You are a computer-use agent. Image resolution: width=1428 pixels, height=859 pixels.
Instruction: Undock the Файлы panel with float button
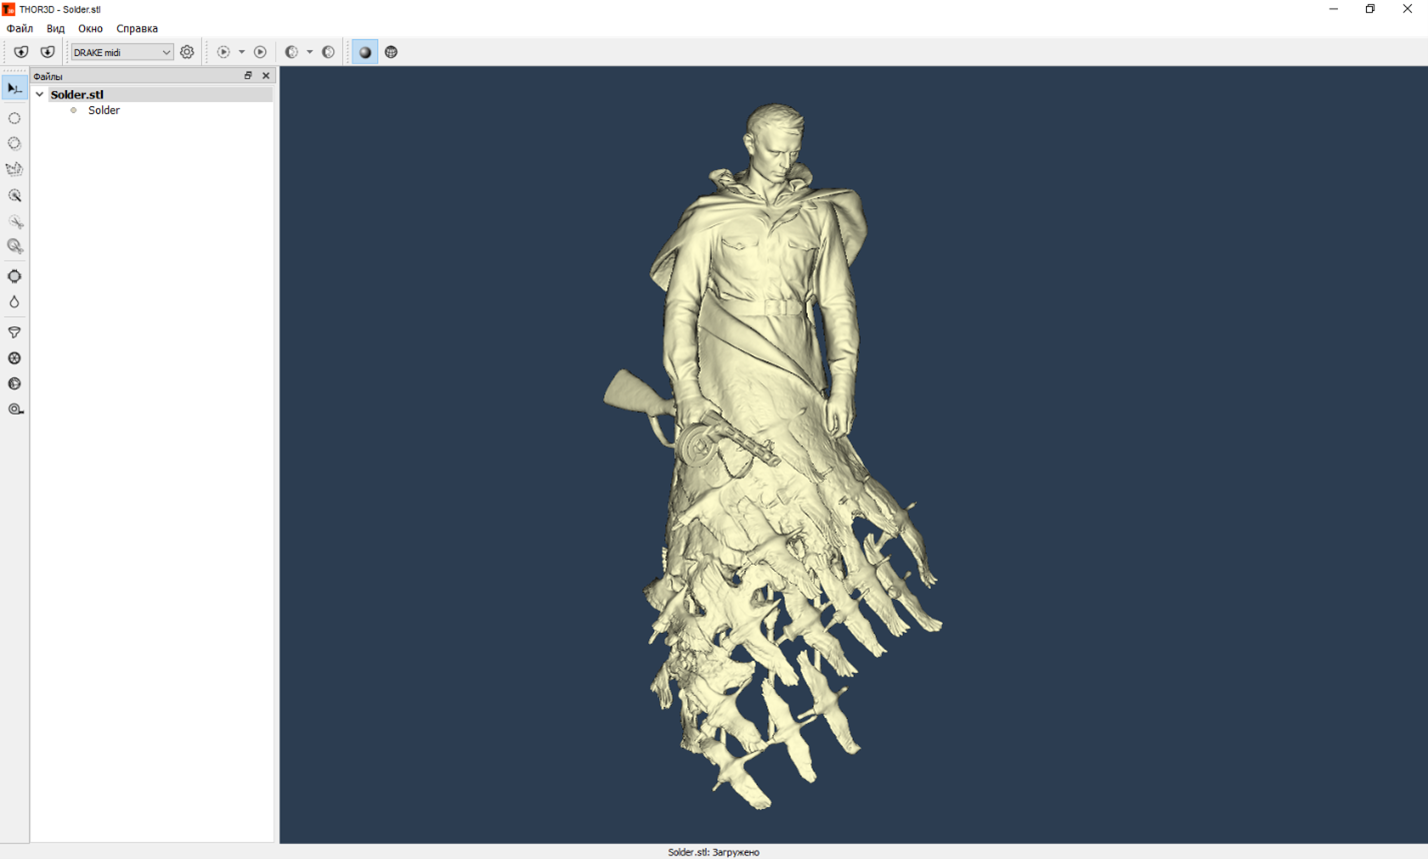248,76
